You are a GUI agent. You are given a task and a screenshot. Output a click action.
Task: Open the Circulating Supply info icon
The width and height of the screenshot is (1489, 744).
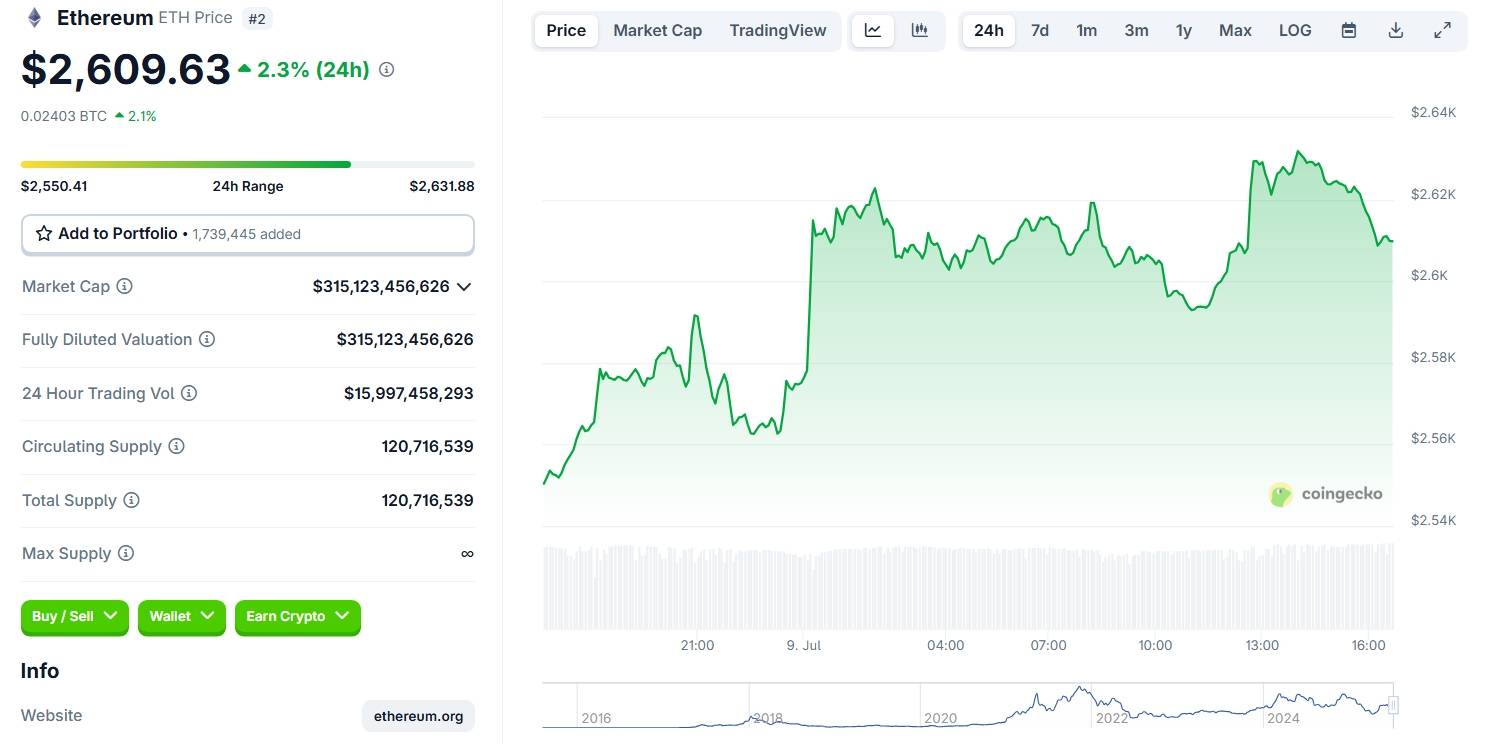click(176, 446)
